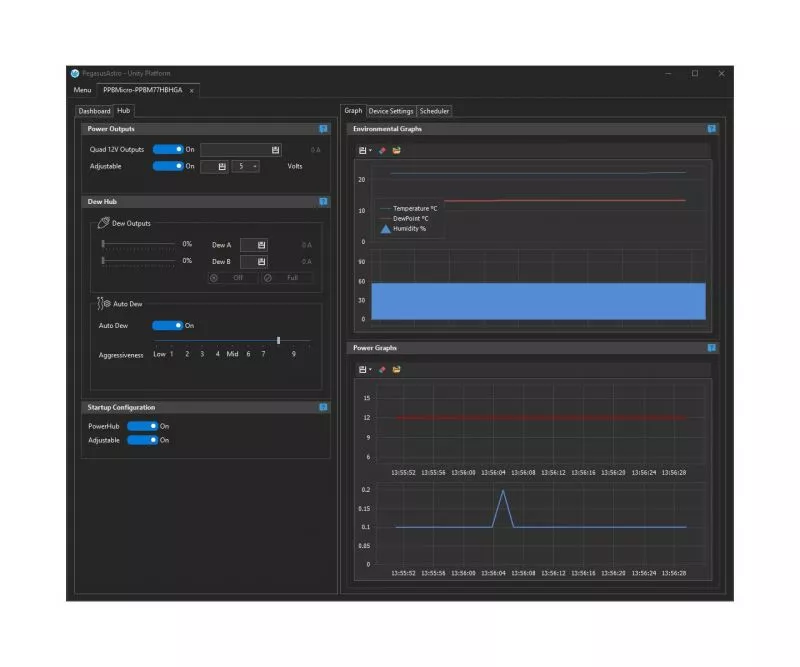Open the Device Settings tab
Viewport: 800px width, 667px height.
click(x=391, y=111)
